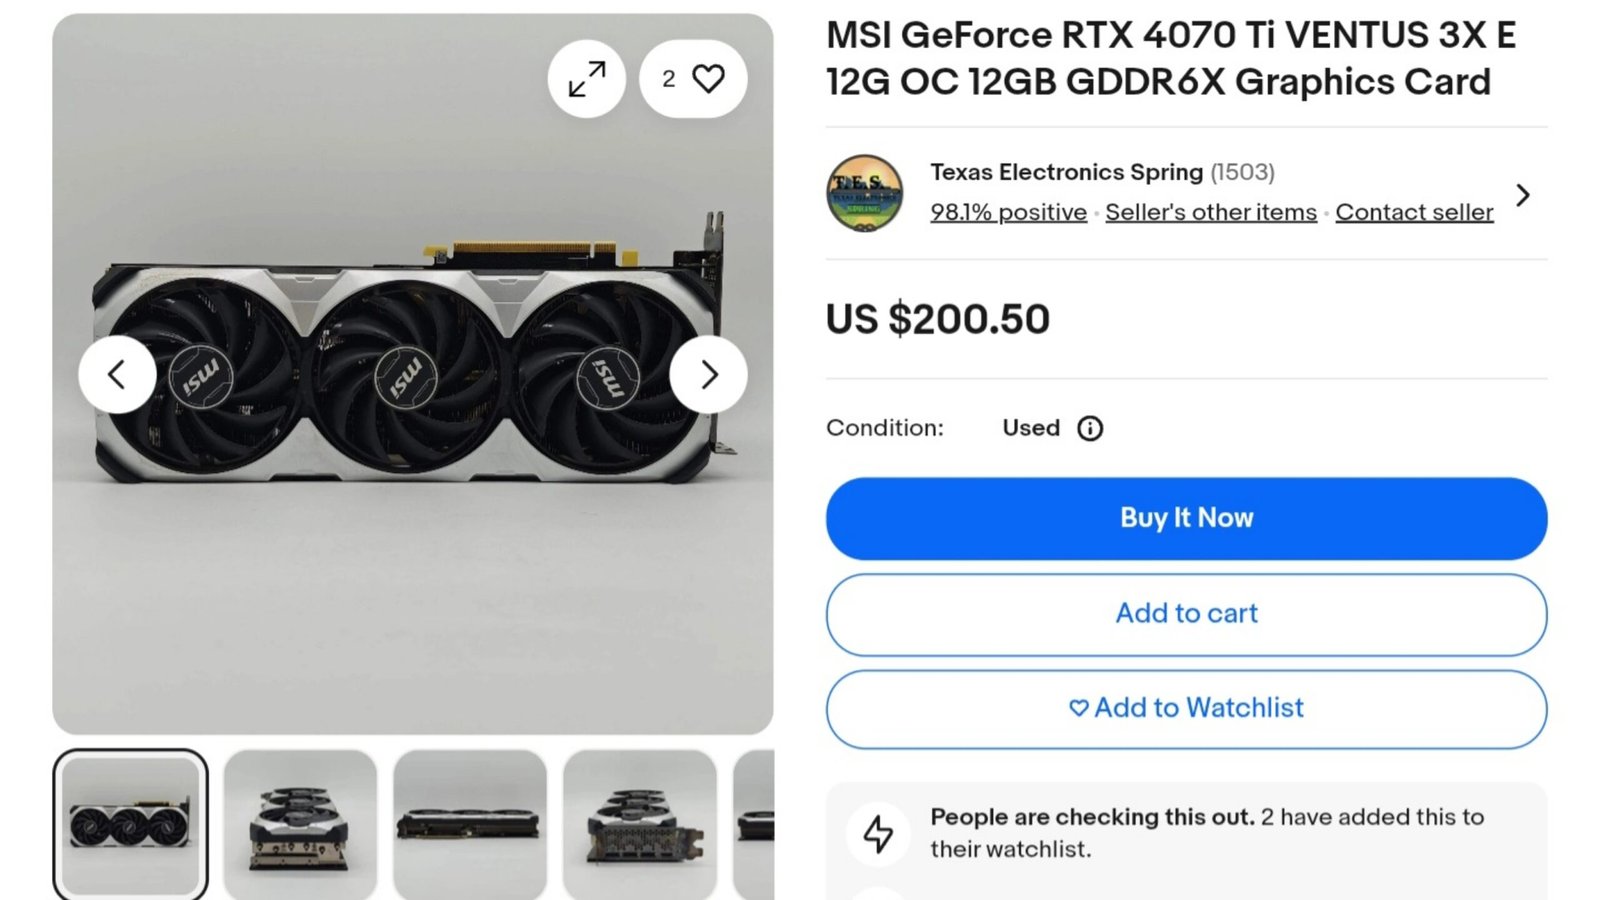The image size is (1600, 900).
Task: Open the Texas Electronics Spring seller avatar
Action: point(865,193)
